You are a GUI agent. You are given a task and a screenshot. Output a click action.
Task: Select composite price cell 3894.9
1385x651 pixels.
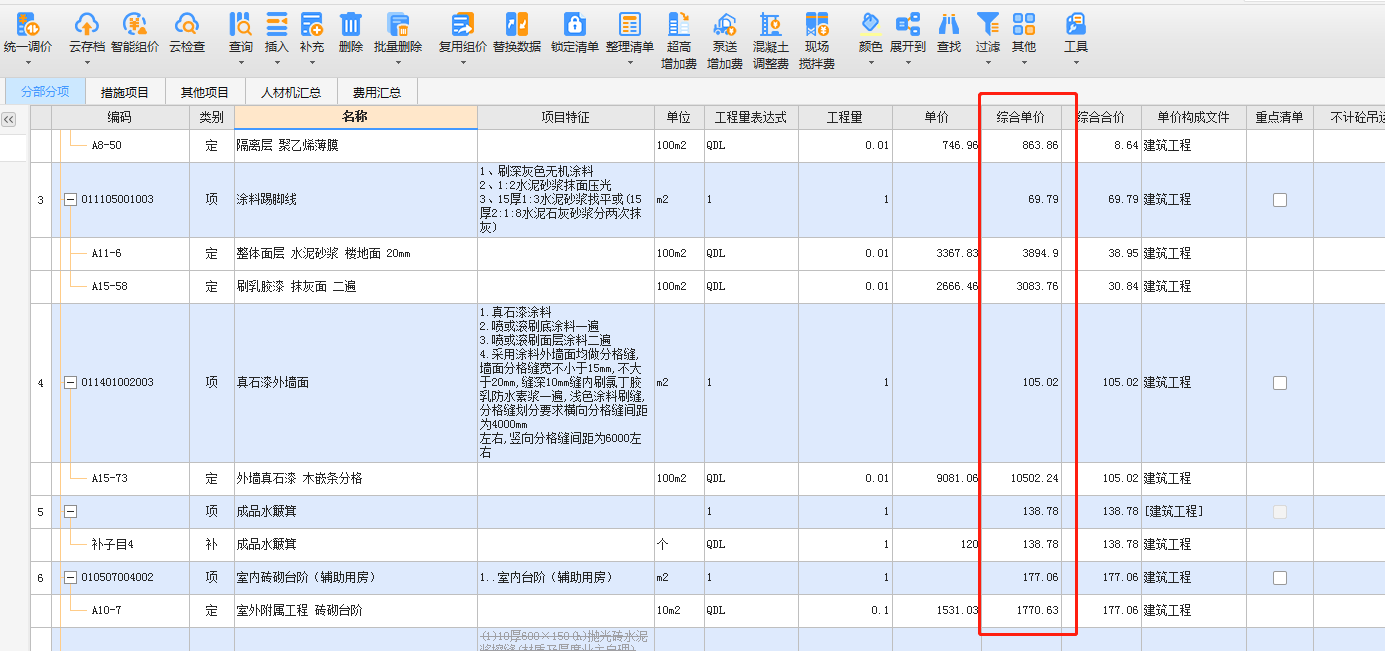point(1021,254)
